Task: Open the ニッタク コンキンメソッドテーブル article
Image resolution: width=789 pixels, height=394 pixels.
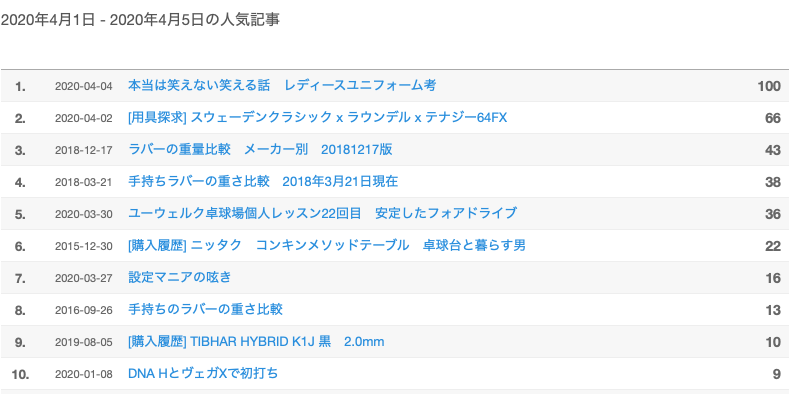Action: [x=327, y=246]
